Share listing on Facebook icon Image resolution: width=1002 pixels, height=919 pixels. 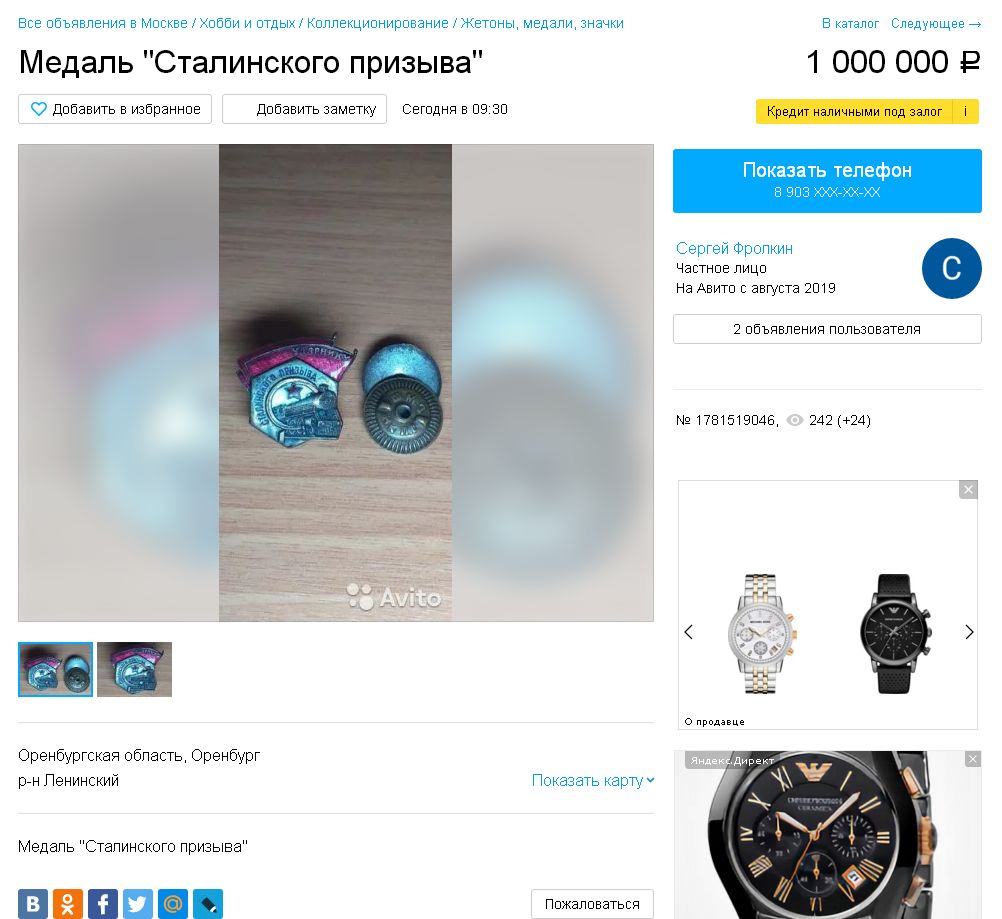click(103, 904)
